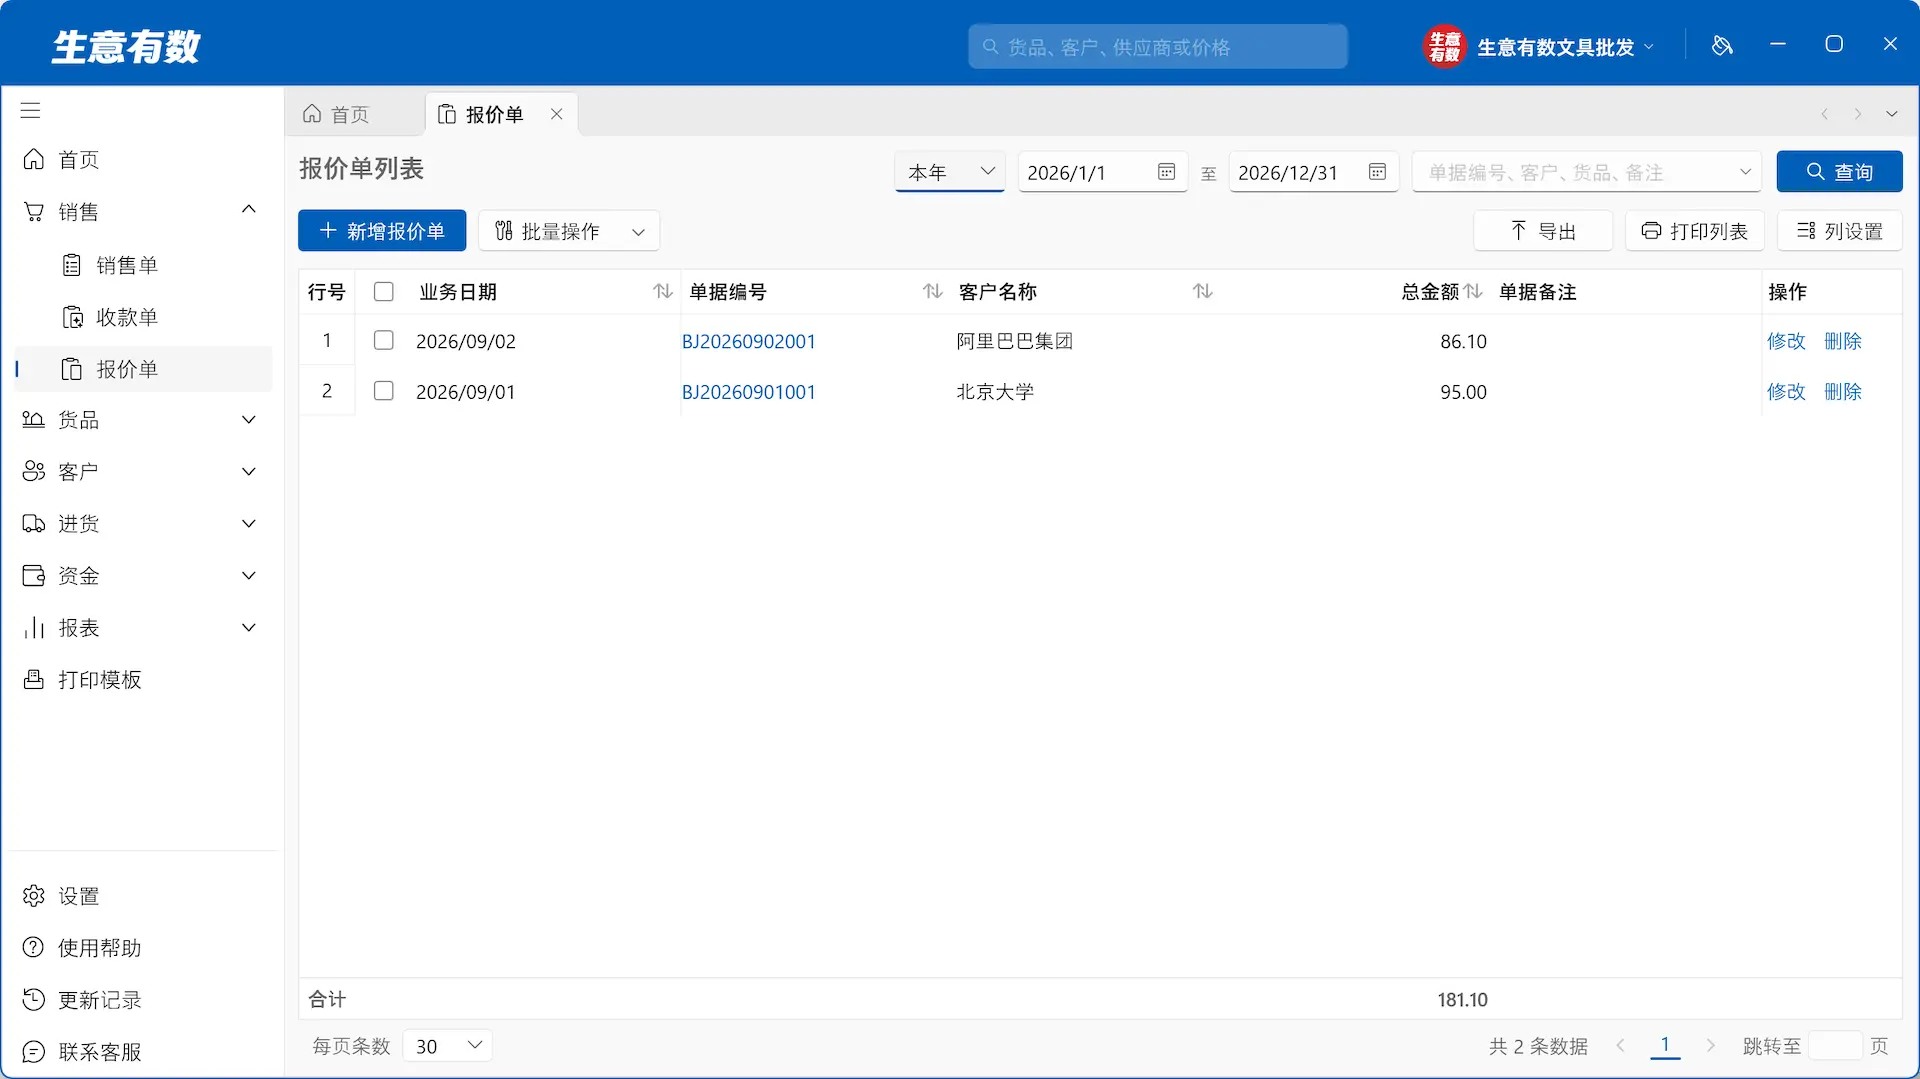Go to next page arrow in pagination
Screen dimensions: 1920x1079
[1711, 1046]
